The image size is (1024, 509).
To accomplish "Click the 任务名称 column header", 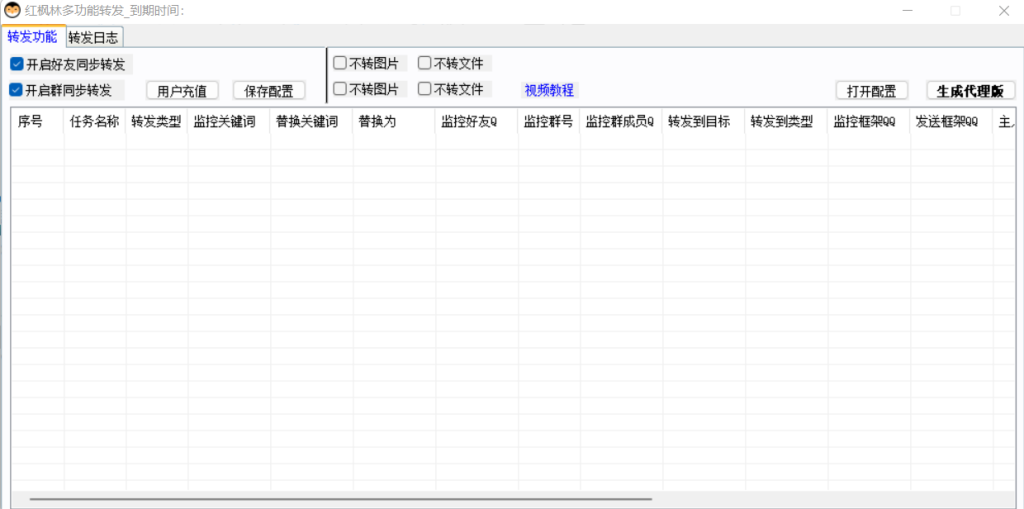I will (x=94, y=122).
